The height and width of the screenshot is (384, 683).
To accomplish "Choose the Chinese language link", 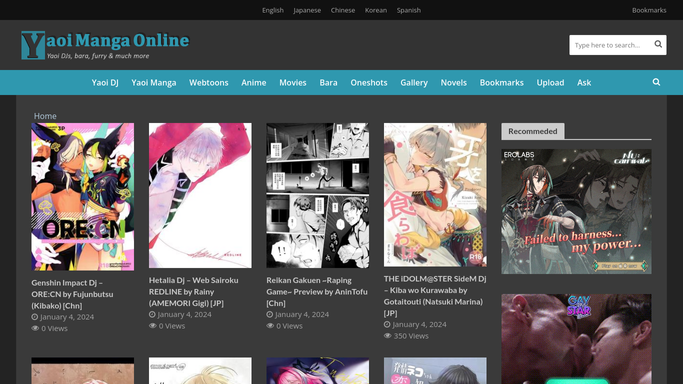I will pos(343,10).
